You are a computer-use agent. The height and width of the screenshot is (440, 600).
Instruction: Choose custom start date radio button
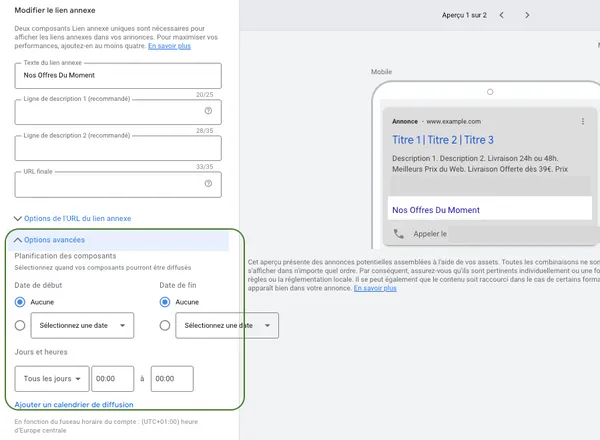click(x=20, y=326)
